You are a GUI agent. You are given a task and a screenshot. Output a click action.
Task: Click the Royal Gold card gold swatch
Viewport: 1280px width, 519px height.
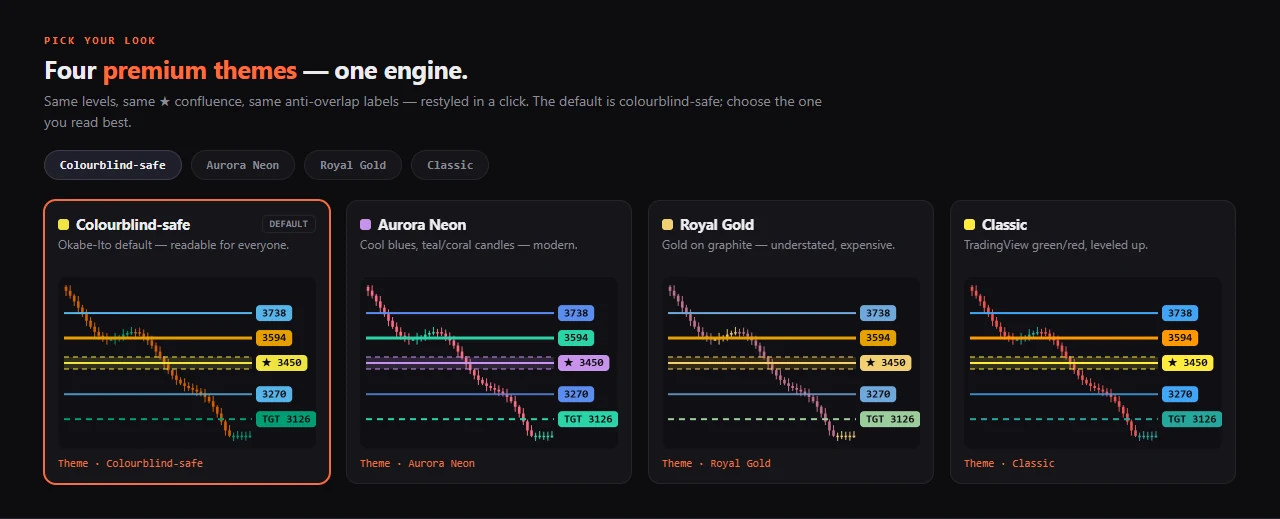coord(668,225)
